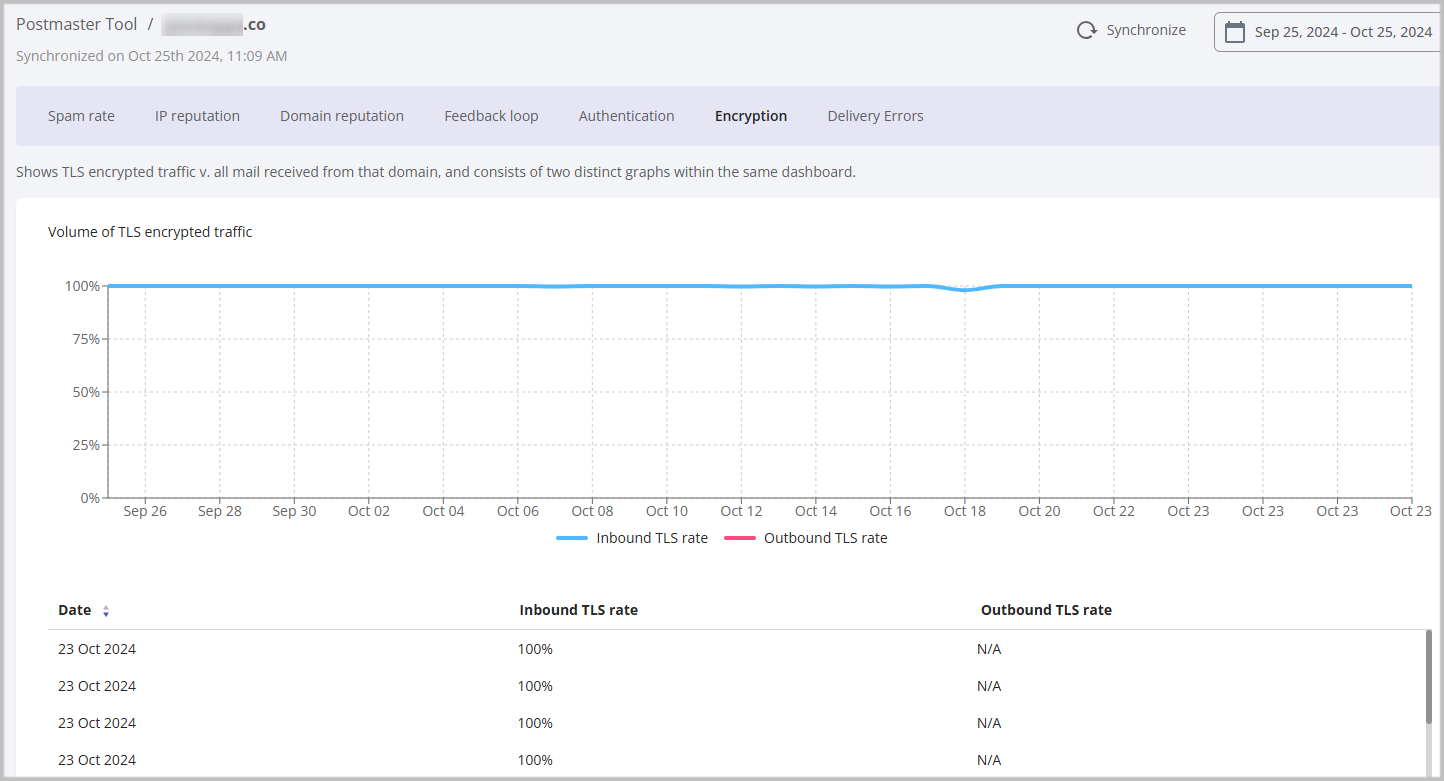Click the Inbound TLS rate column header
This screenshot has height=781, width=1444.
(x=578, y=610)
